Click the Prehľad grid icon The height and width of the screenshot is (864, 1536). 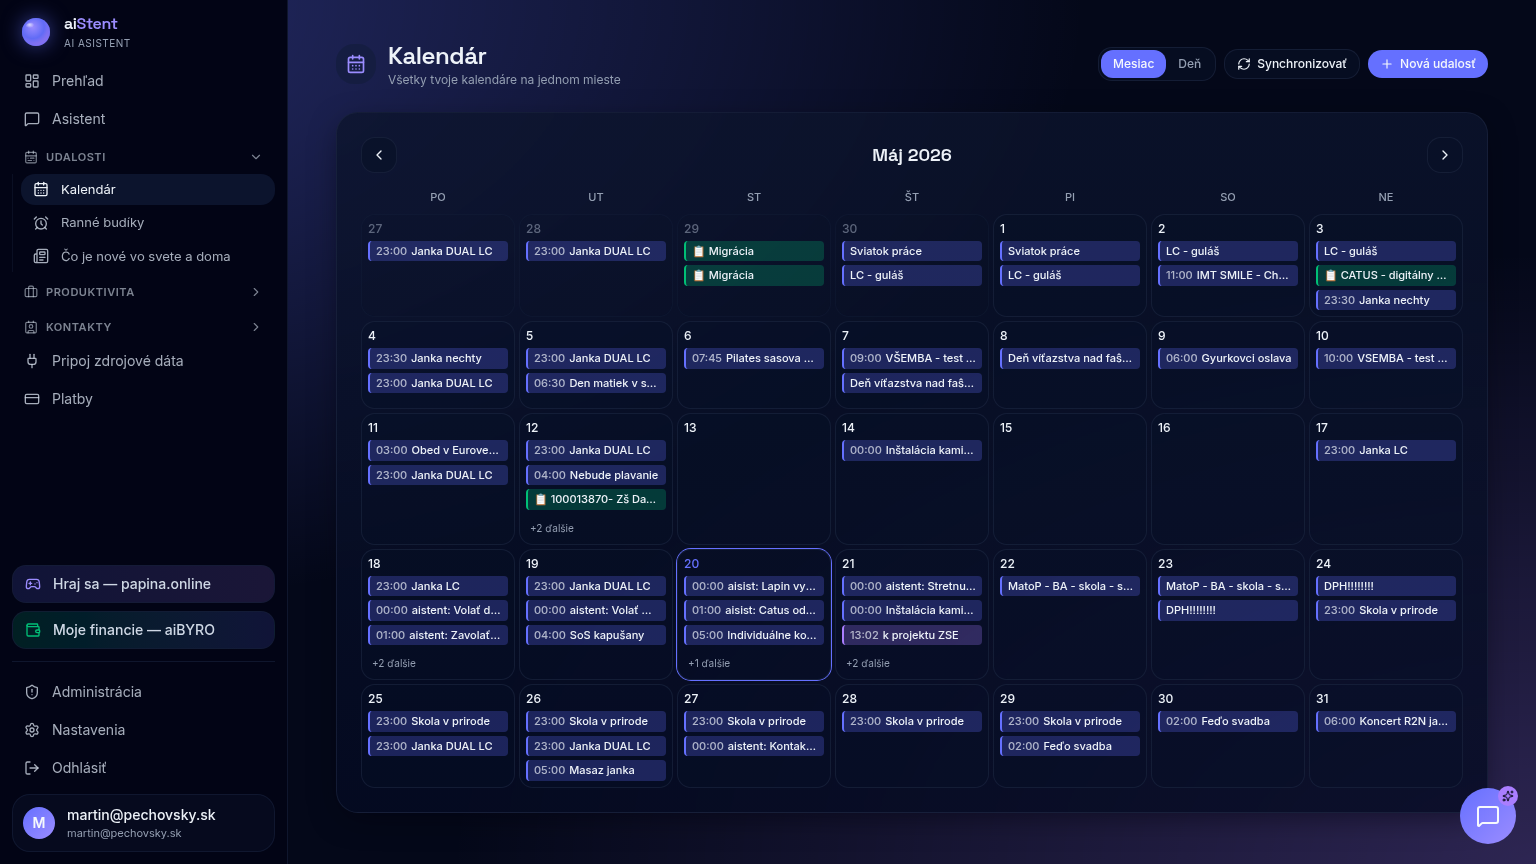tap(32, 81)
